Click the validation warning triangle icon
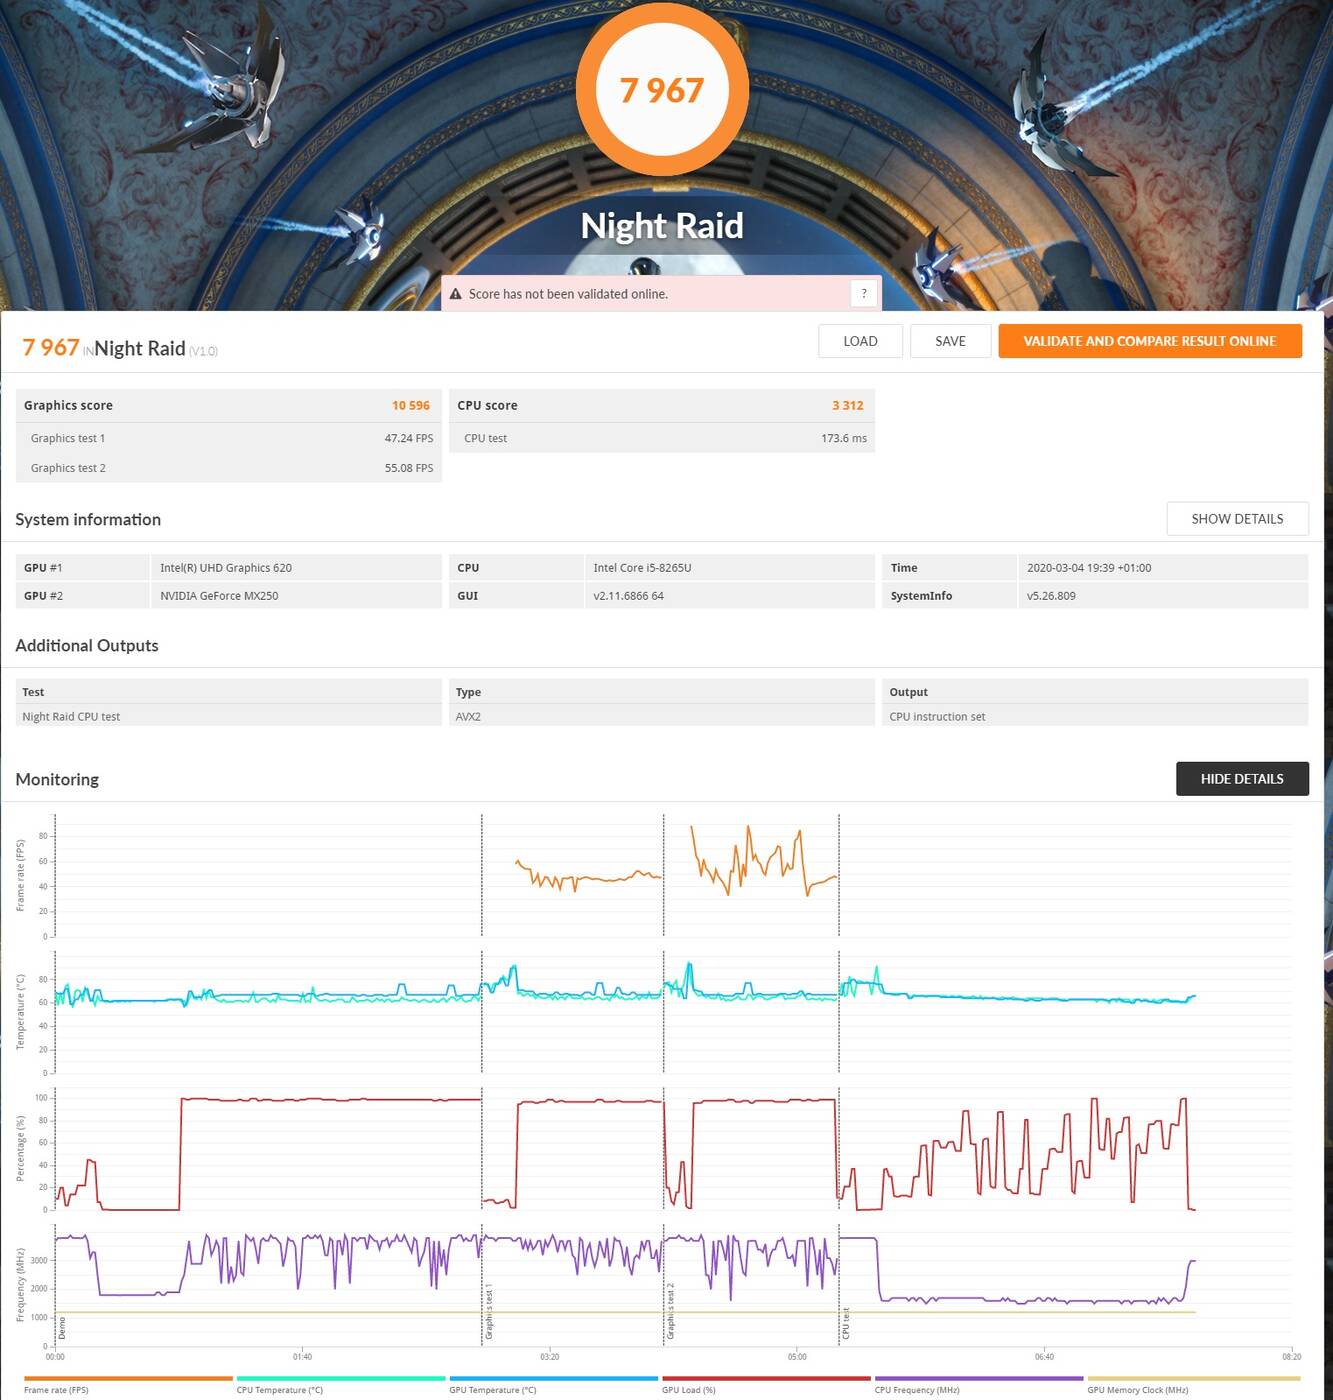This screenshot has width=1333, height=1400. (x=456, y=294)
